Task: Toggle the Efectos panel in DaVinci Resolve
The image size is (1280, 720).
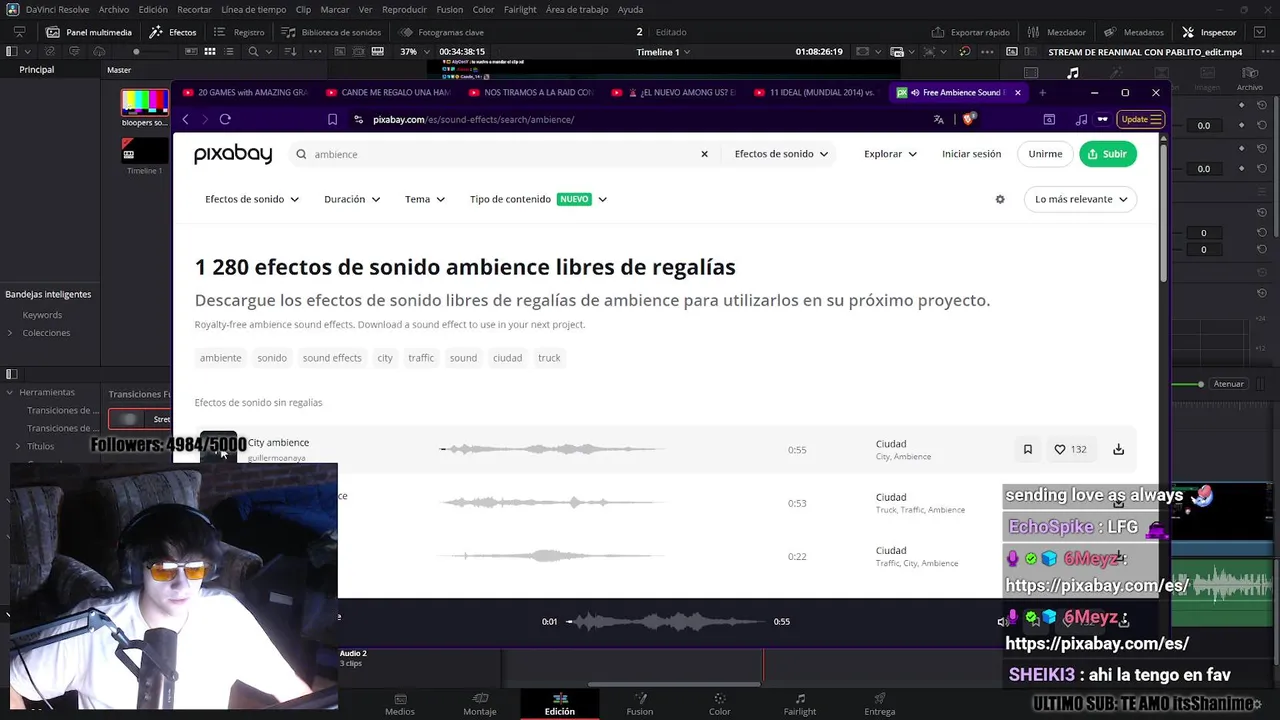Action: [x=173, y=32]
